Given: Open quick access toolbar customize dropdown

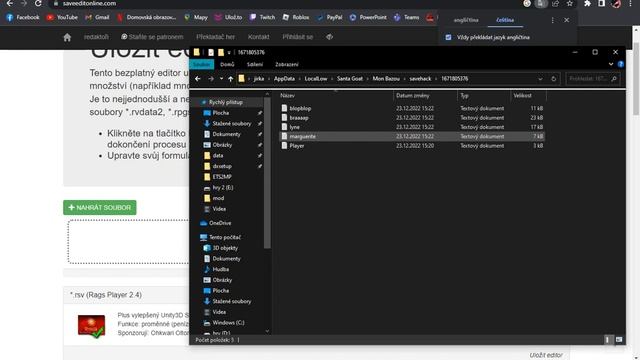Looking at the screenshot, I should tap(229, 52).
